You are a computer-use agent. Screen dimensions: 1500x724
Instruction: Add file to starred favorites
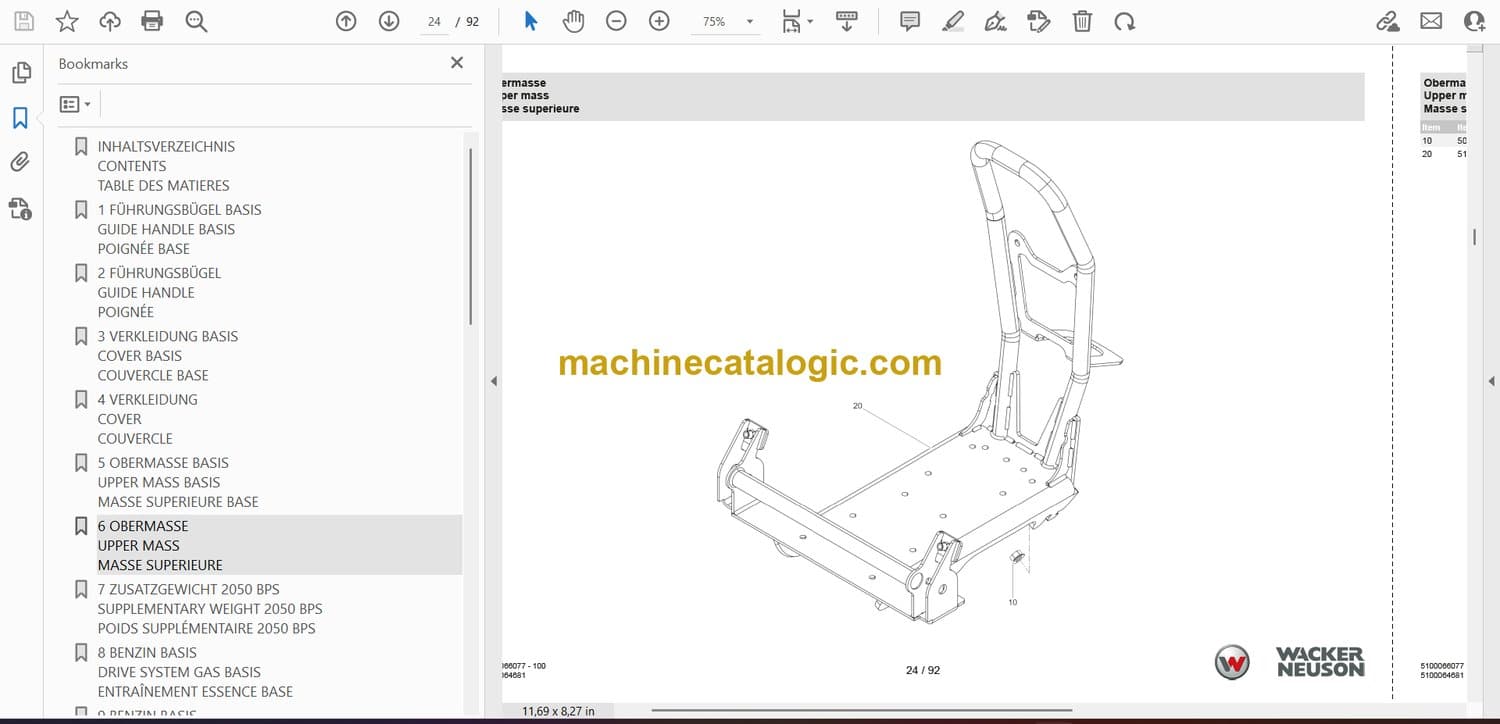tap(67, 21)
